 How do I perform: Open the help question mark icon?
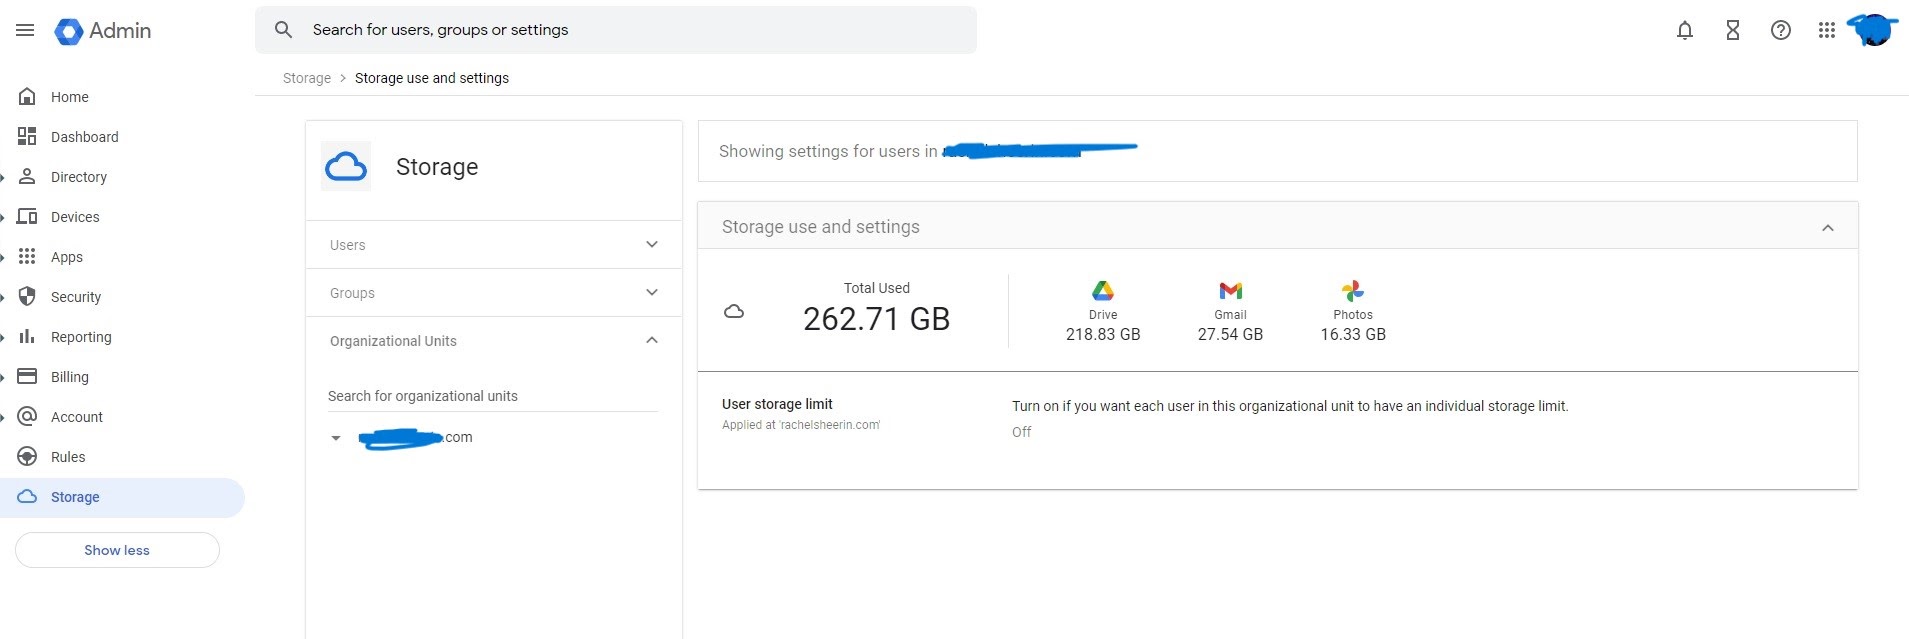pyautogui.click(x=1781, y=30)
